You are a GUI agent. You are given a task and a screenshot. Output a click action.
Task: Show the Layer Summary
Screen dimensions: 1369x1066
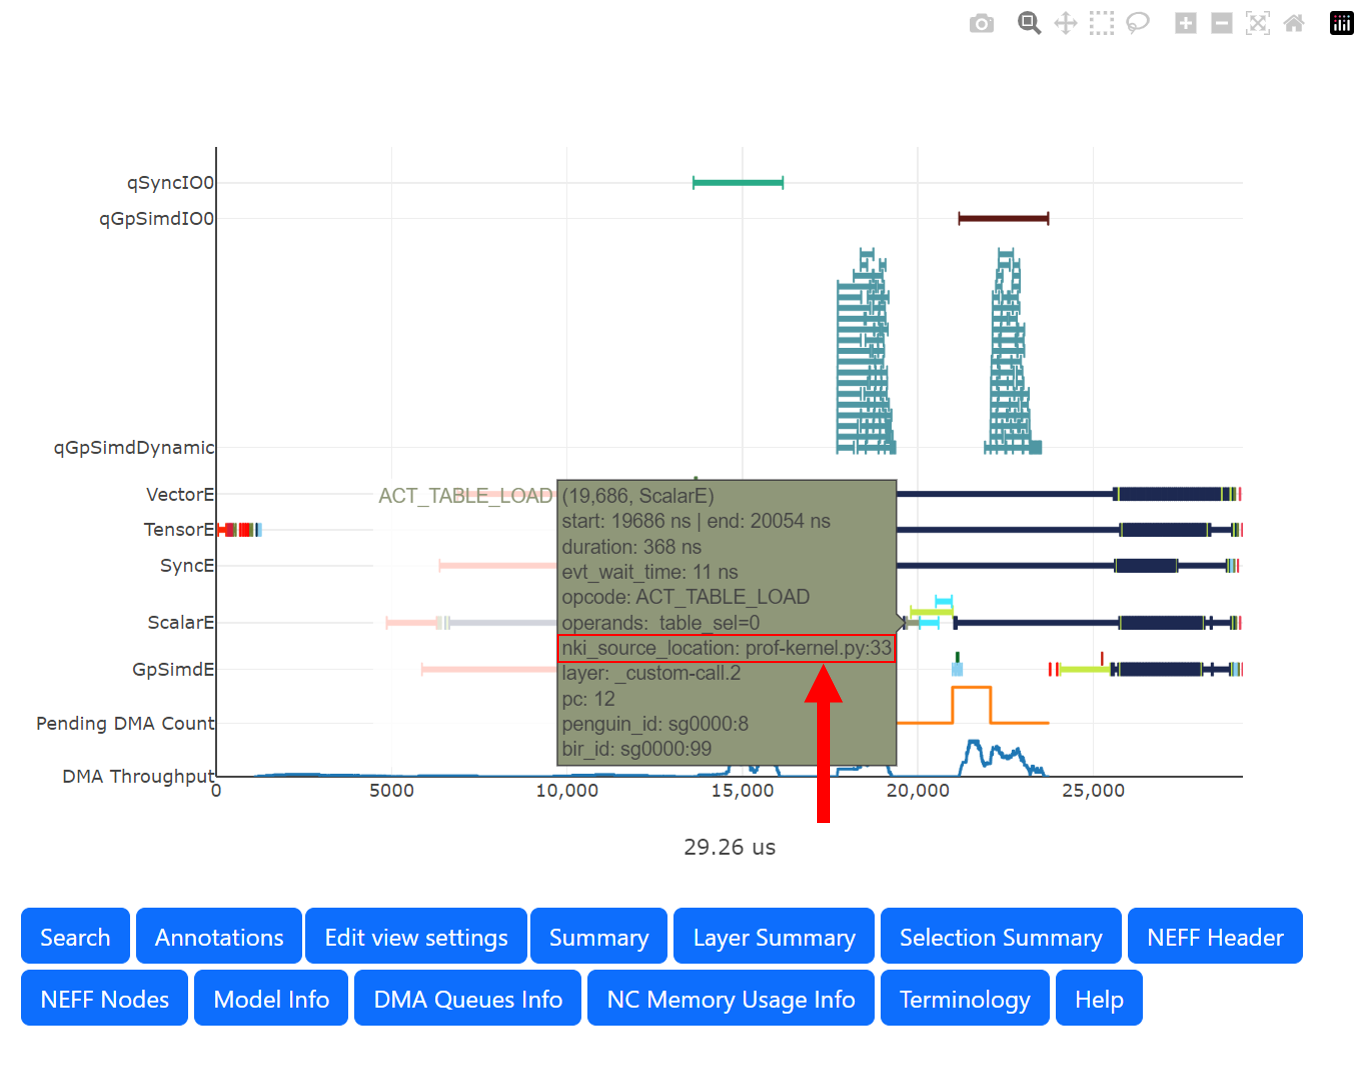(x=773, y=937)
